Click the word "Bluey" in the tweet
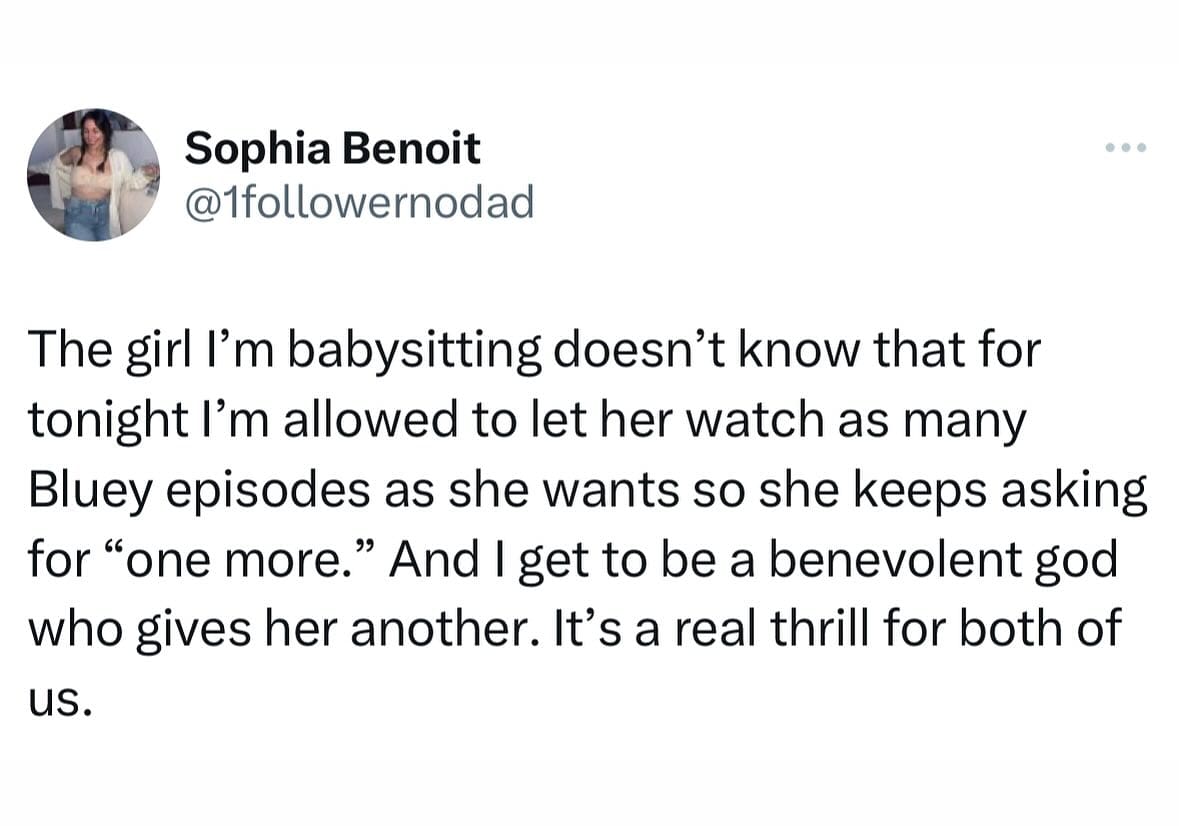 pos(84,491)
